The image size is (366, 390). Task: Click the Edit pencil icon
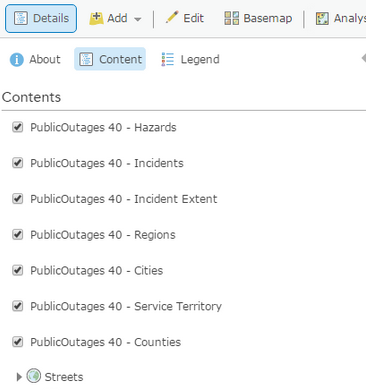(172, 17)
